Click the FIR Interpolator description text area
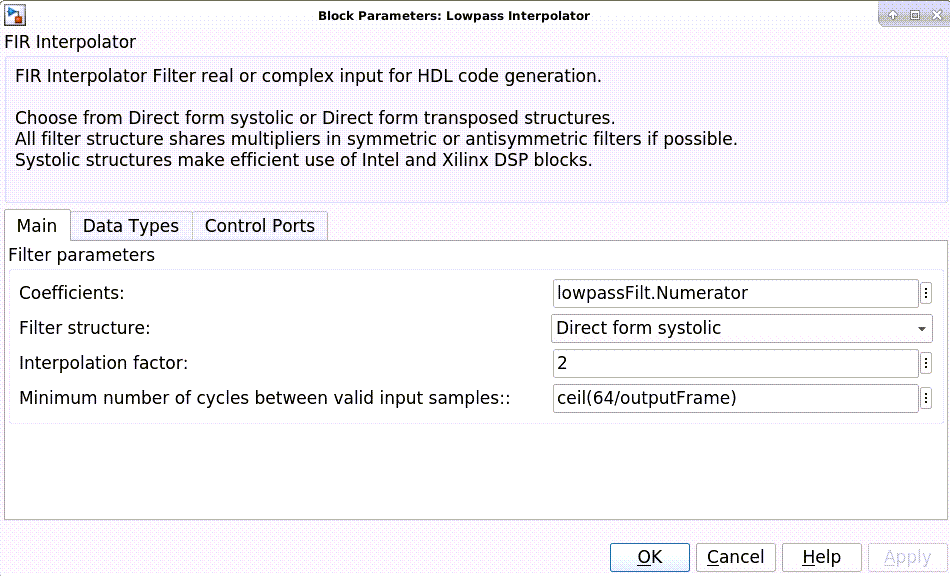Screen dimensions: 950x576 (x=475, y=132)
